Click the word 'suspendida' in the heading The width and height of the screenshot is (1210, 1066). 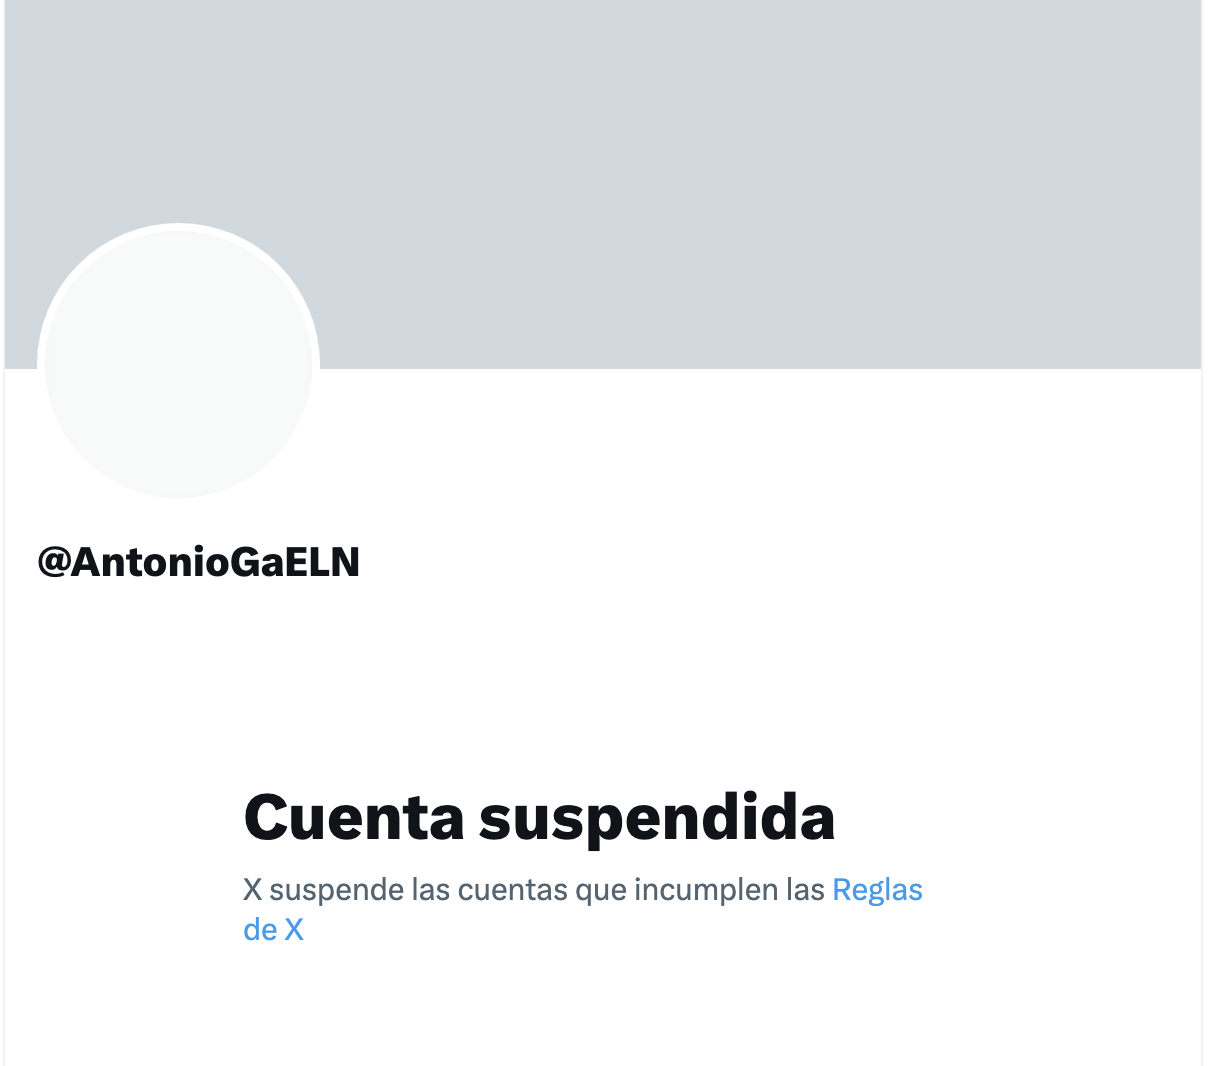(x=657, y=819)
